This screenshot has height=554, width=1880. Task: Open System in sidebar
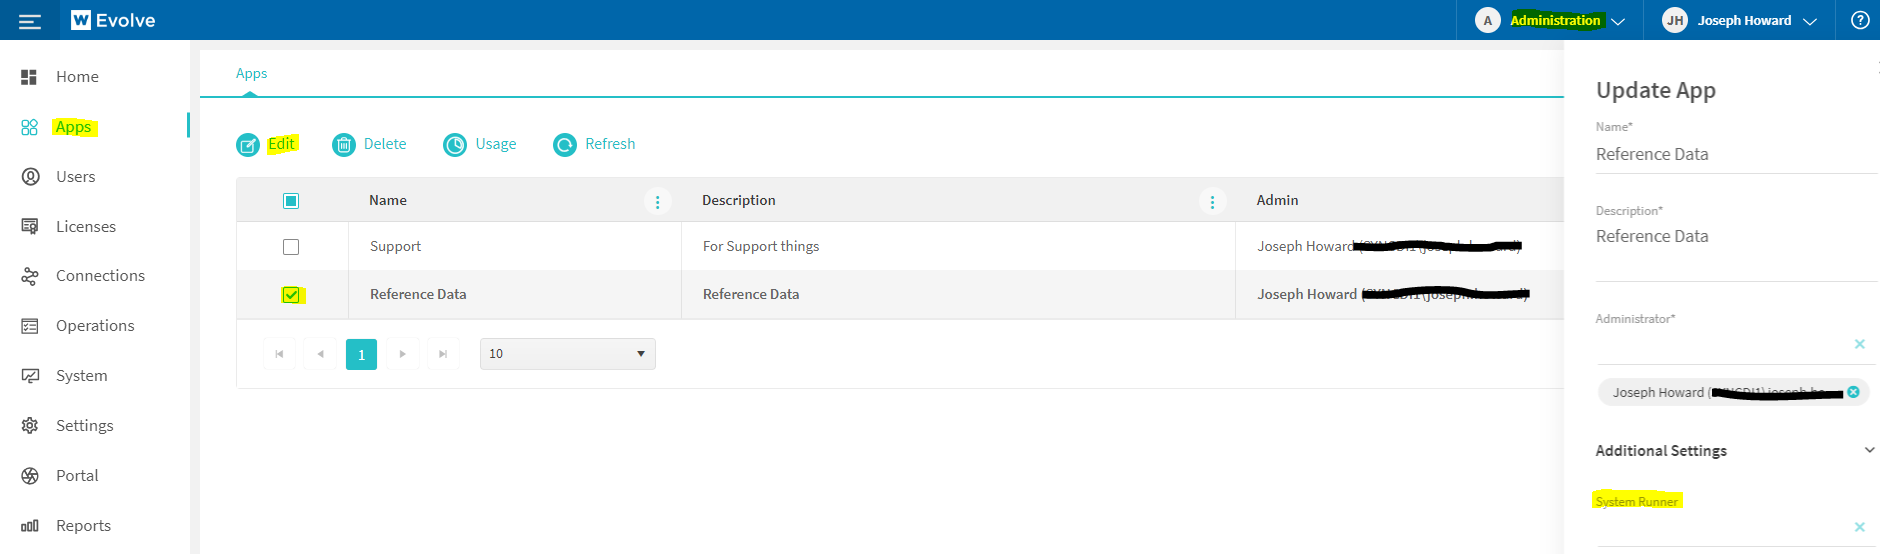click(x=81, y=376)
